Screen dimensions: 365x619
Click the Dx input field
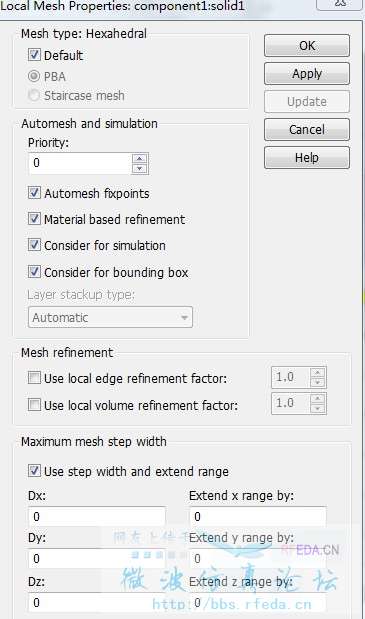[x=97, y=516]
